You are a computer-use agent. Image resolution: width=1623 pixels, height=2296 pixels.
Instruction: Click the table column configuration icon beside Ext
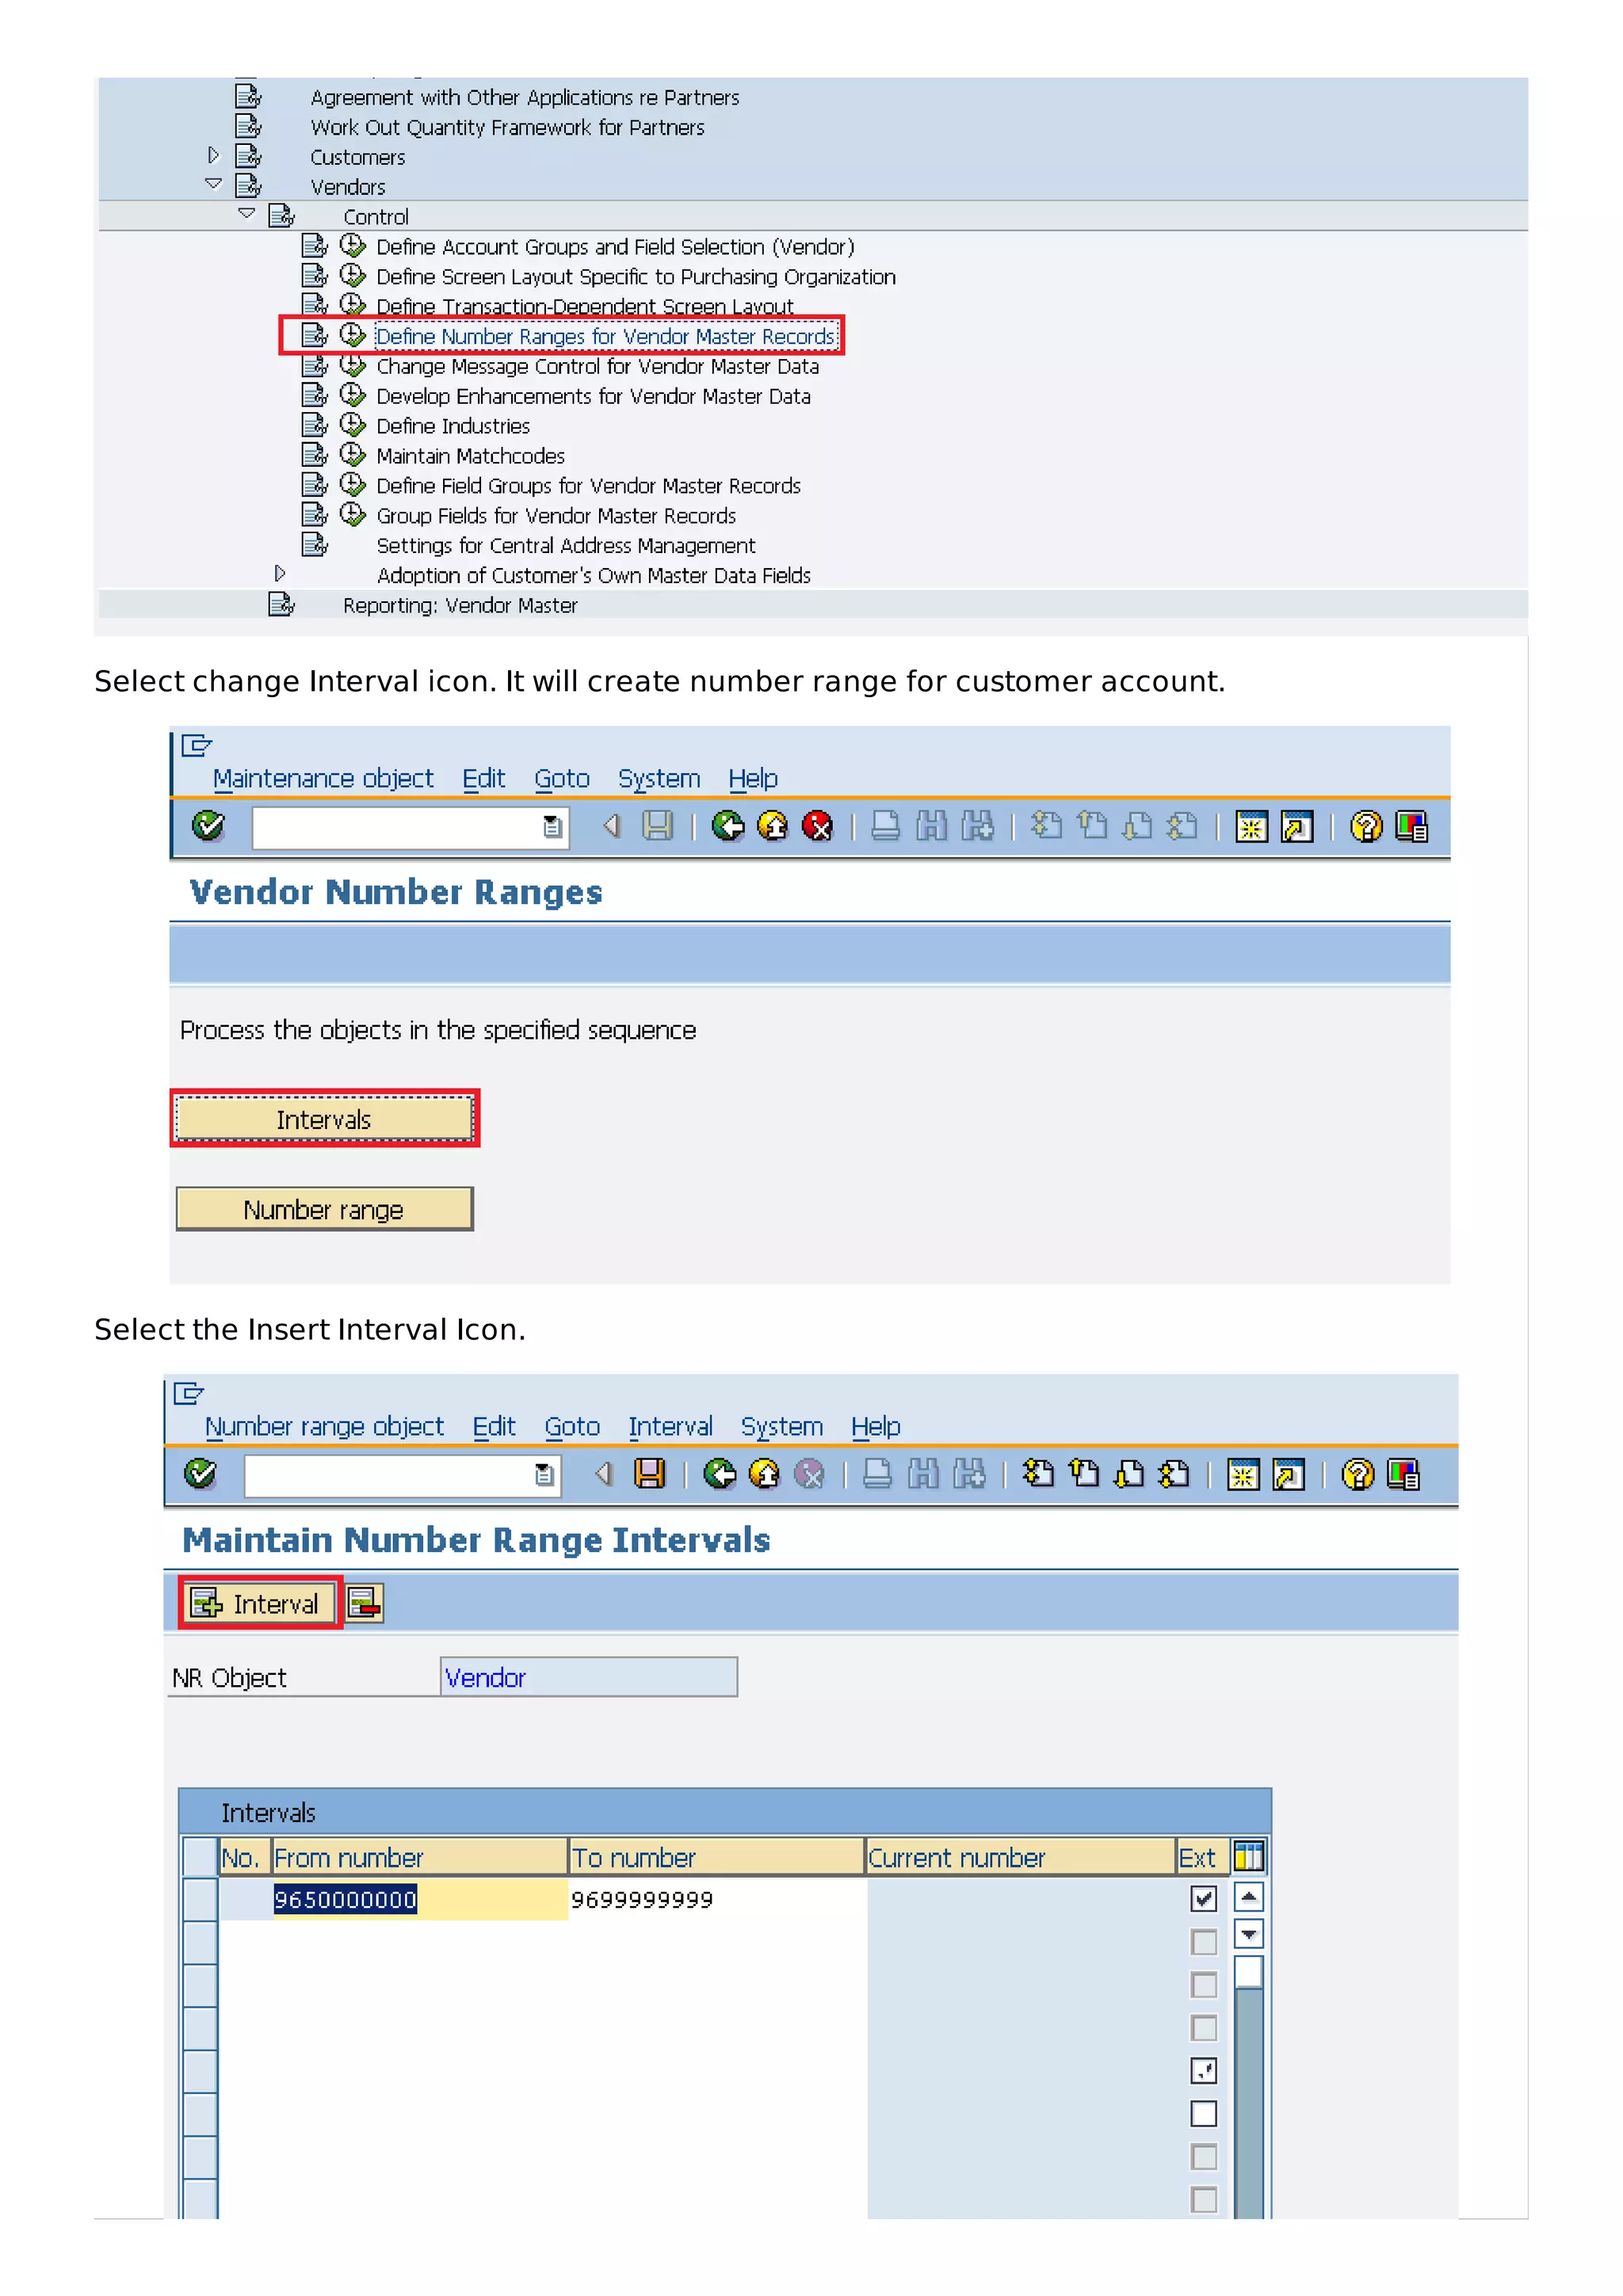(x=1248, y=1857)
